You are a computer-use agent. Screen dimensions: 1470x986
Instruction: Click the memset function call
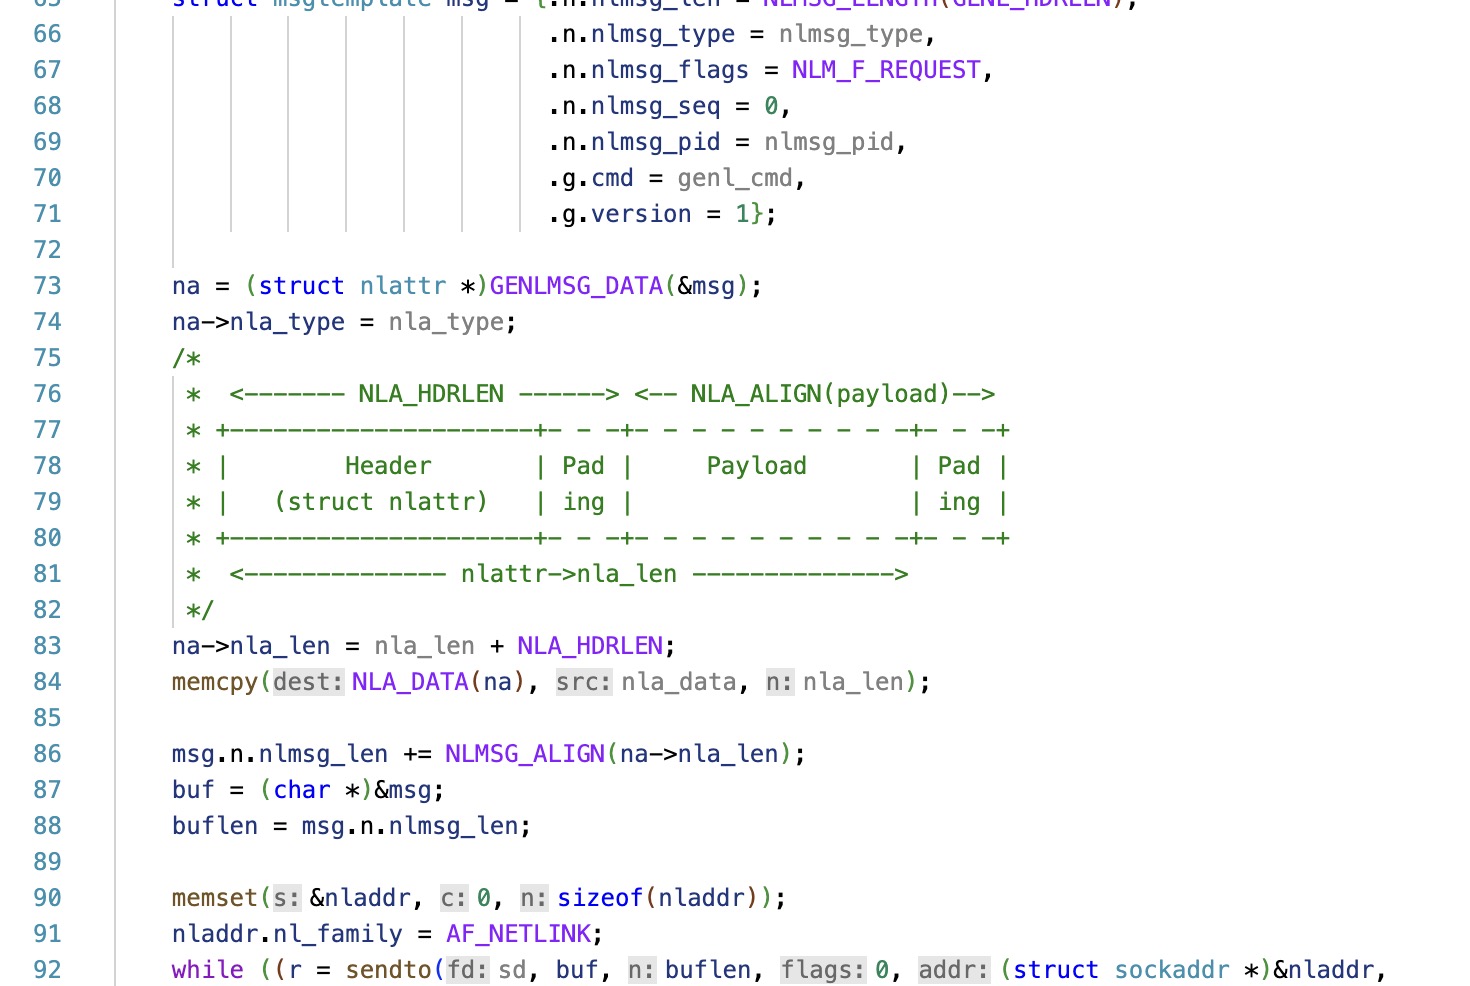coord(215,898)
